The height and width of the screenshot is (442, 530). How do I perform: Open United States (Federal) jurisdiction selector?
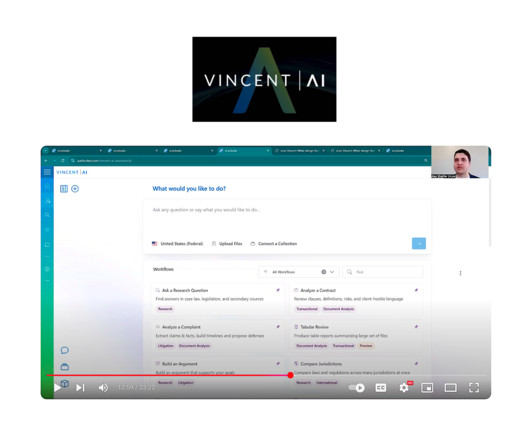[177, 244]
